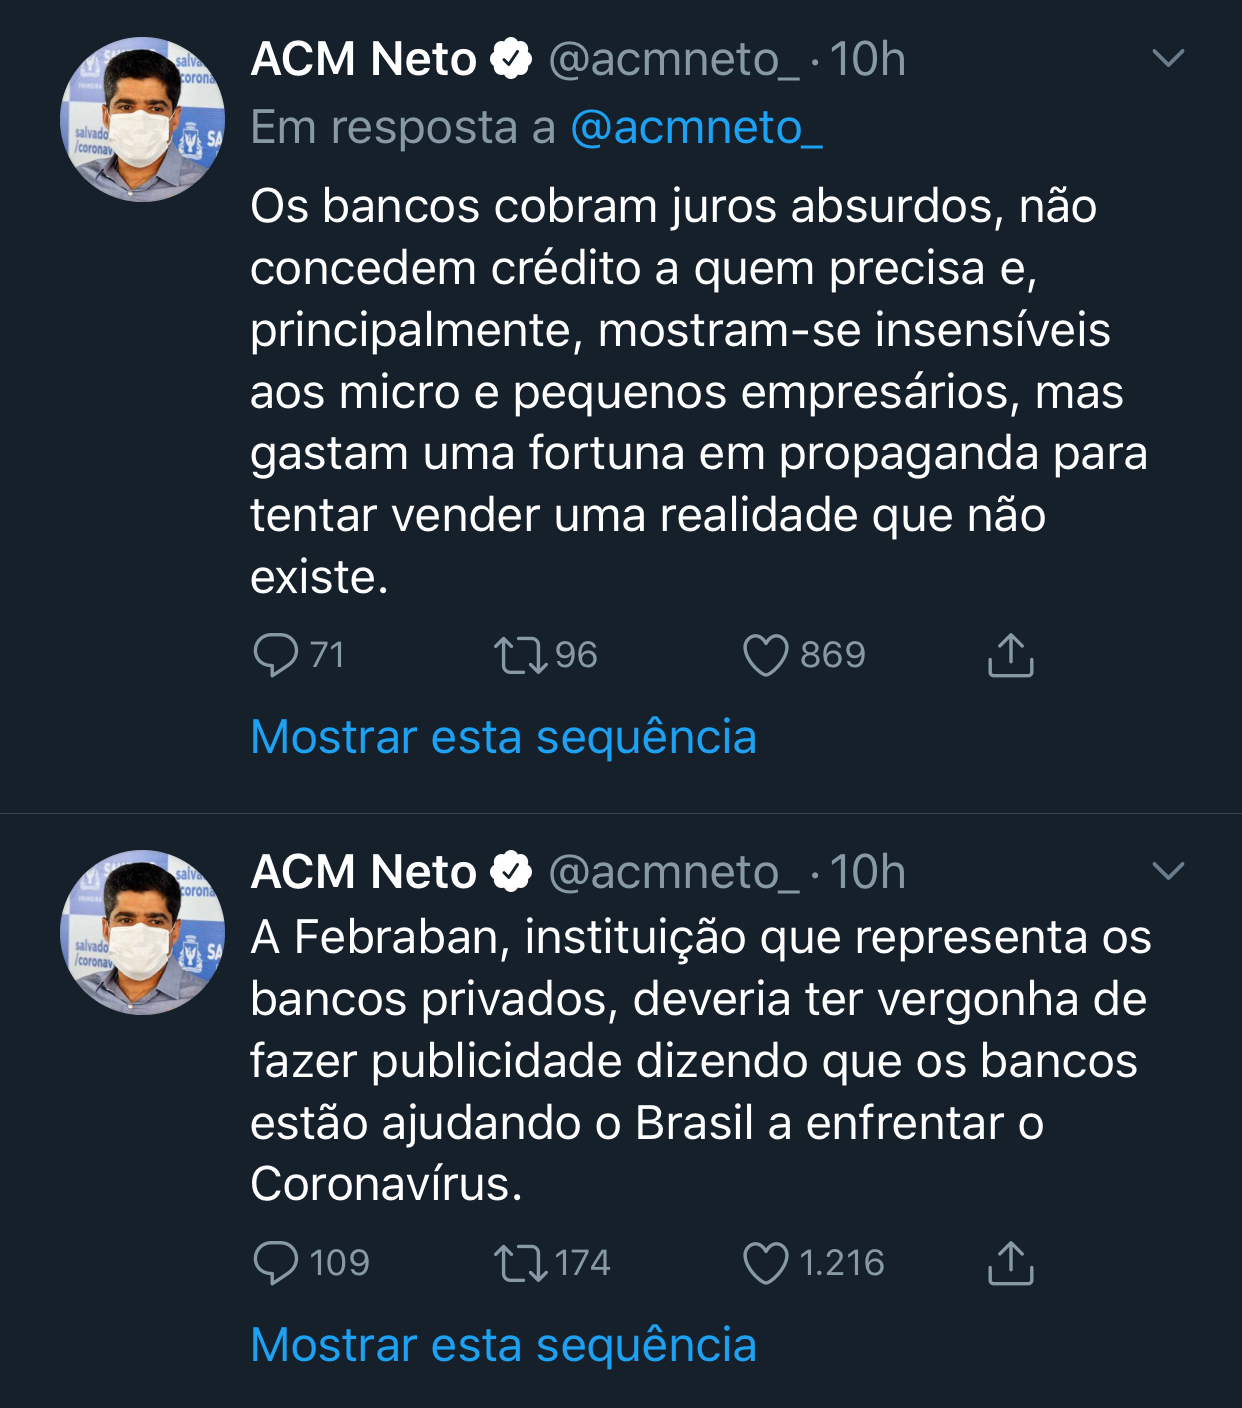This screenshot has width=1242, height=1408.
Task: Click the verified badge on the Febraban tweet
Action: click(511, 872)
